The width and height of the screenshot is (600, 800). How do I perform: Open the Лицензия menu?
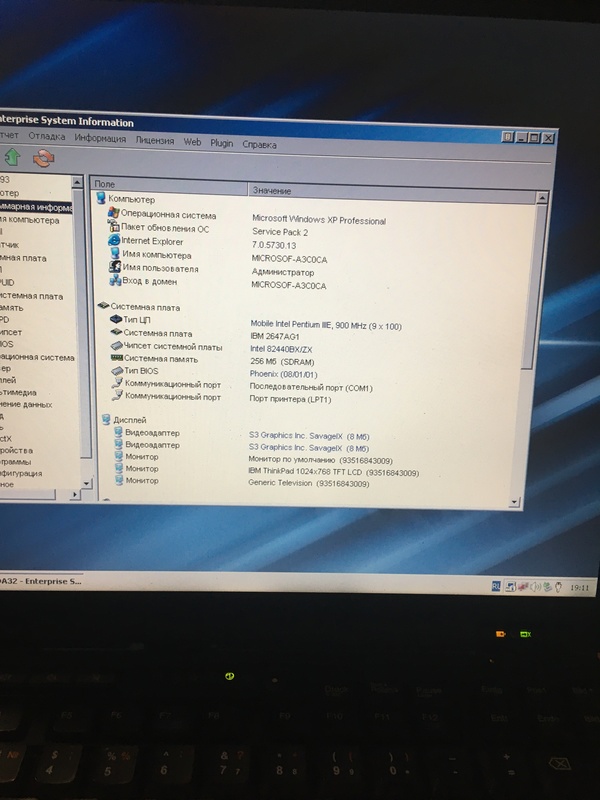pos(155,140)
